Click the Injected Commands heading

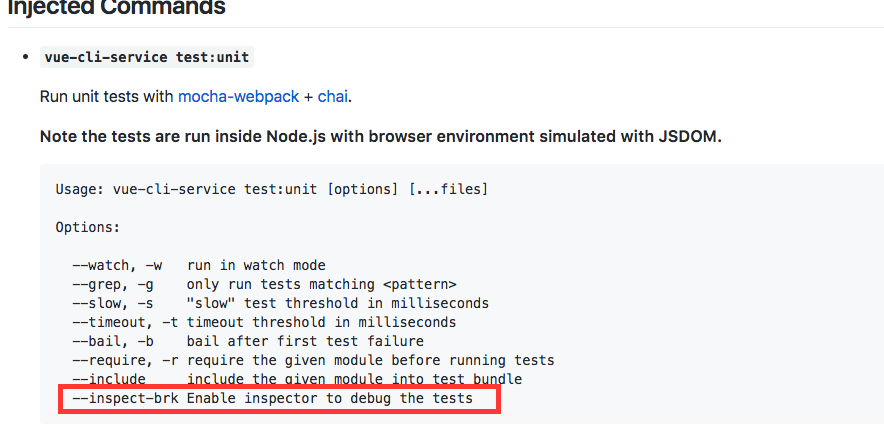click(x=117, y=9)
